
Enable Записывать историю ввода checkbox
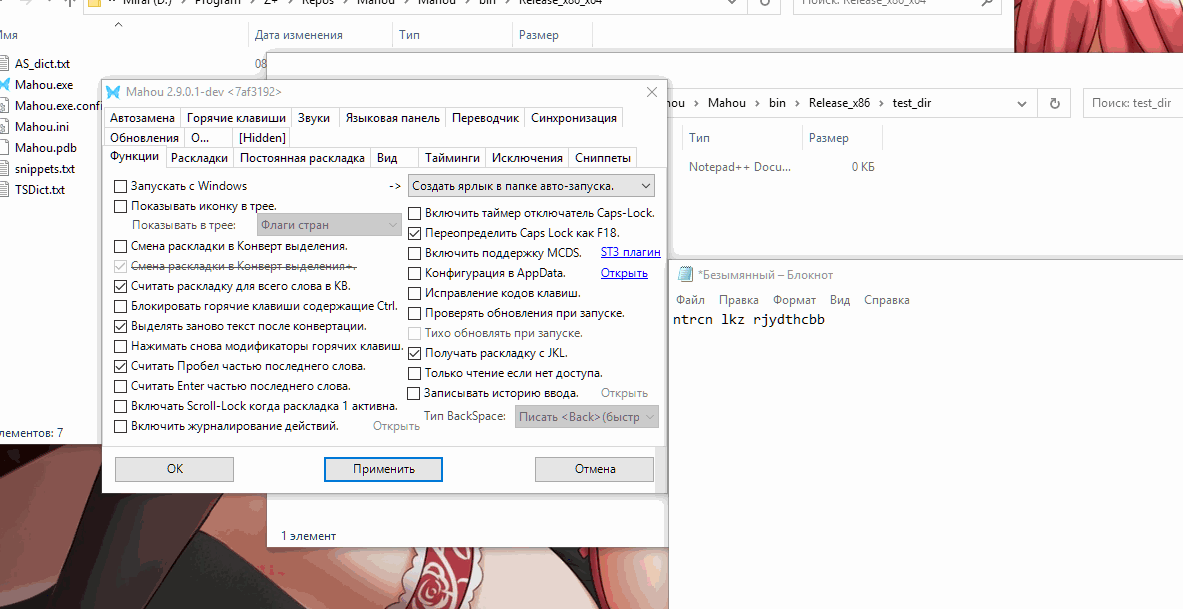[413, 393]
